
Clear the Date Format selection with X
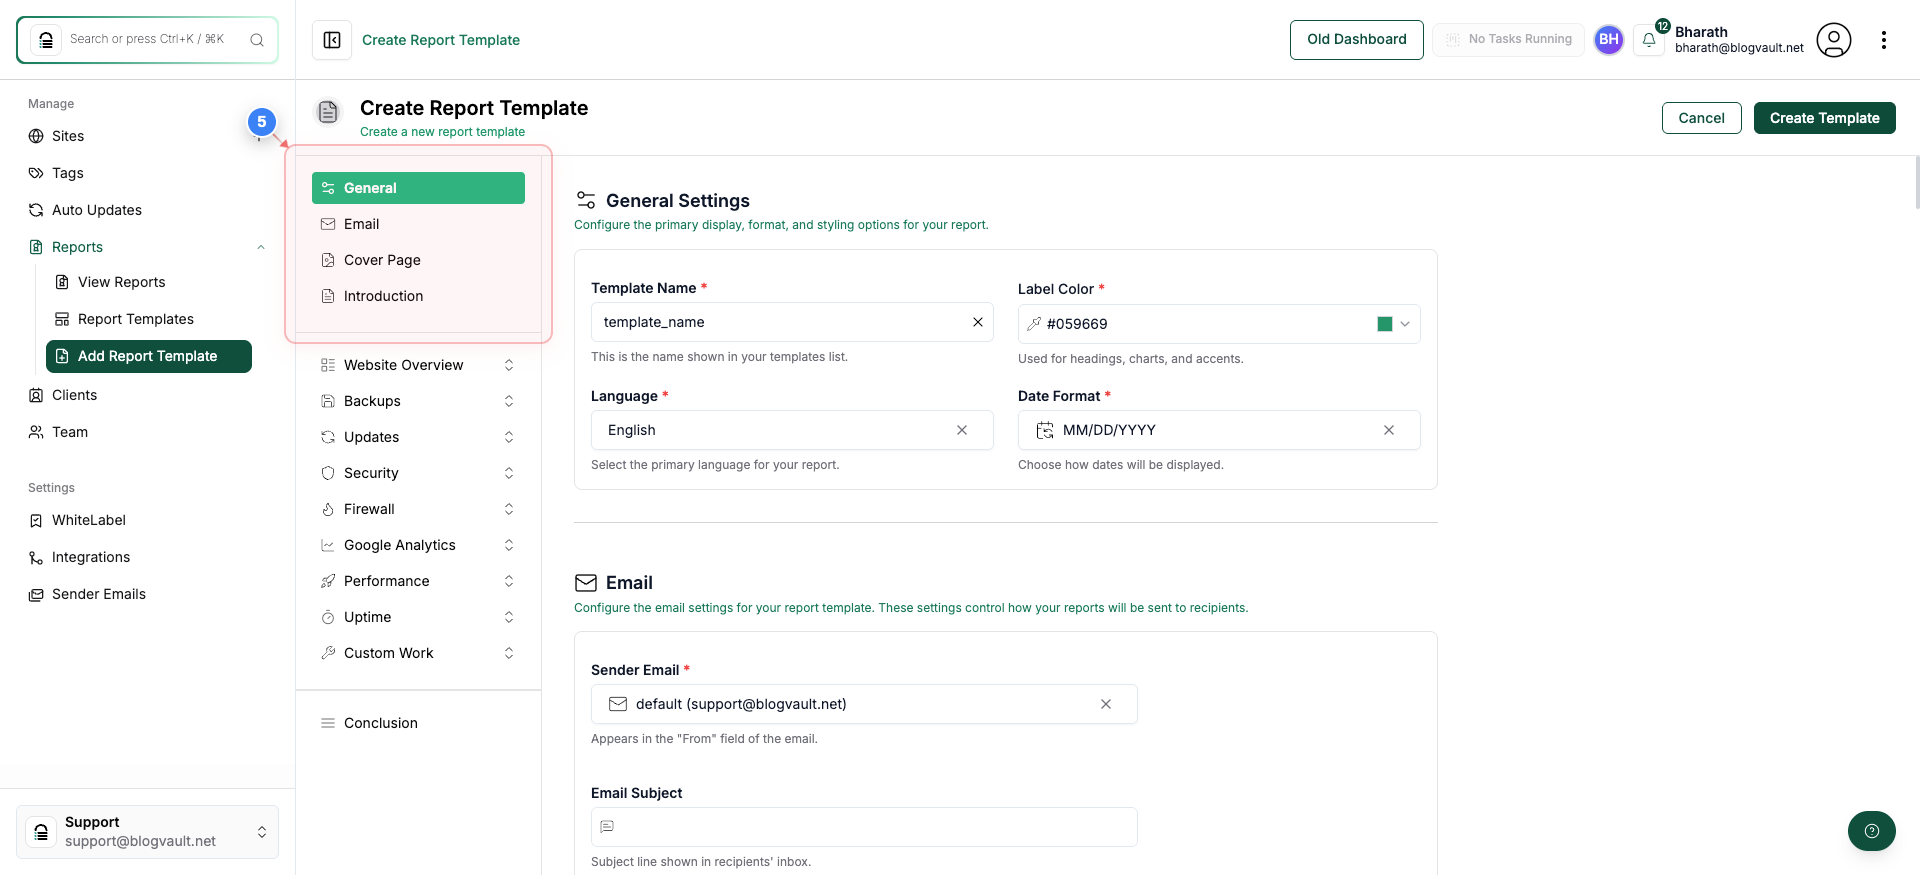click(1389, 430)
